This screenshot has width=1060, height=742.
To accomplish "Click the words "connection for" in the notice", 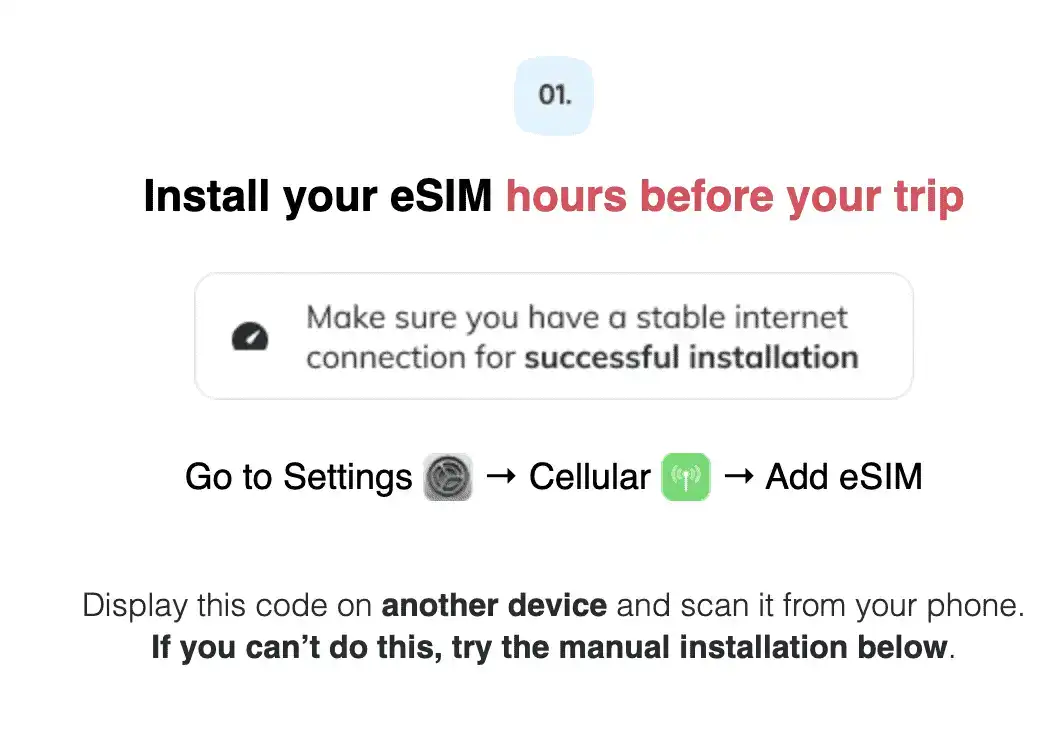I will (x=410, y=357).
